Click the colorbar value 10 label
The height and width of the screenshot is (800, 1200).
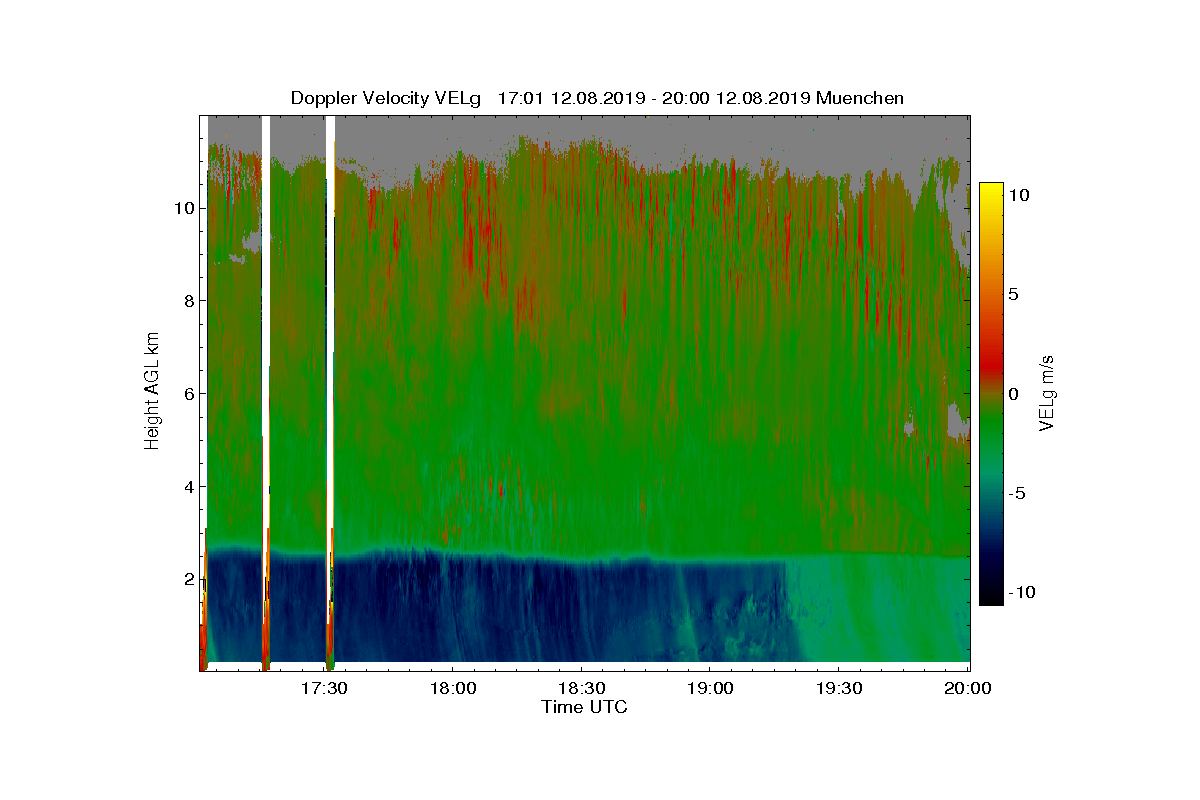click(x=1018, y=196)
